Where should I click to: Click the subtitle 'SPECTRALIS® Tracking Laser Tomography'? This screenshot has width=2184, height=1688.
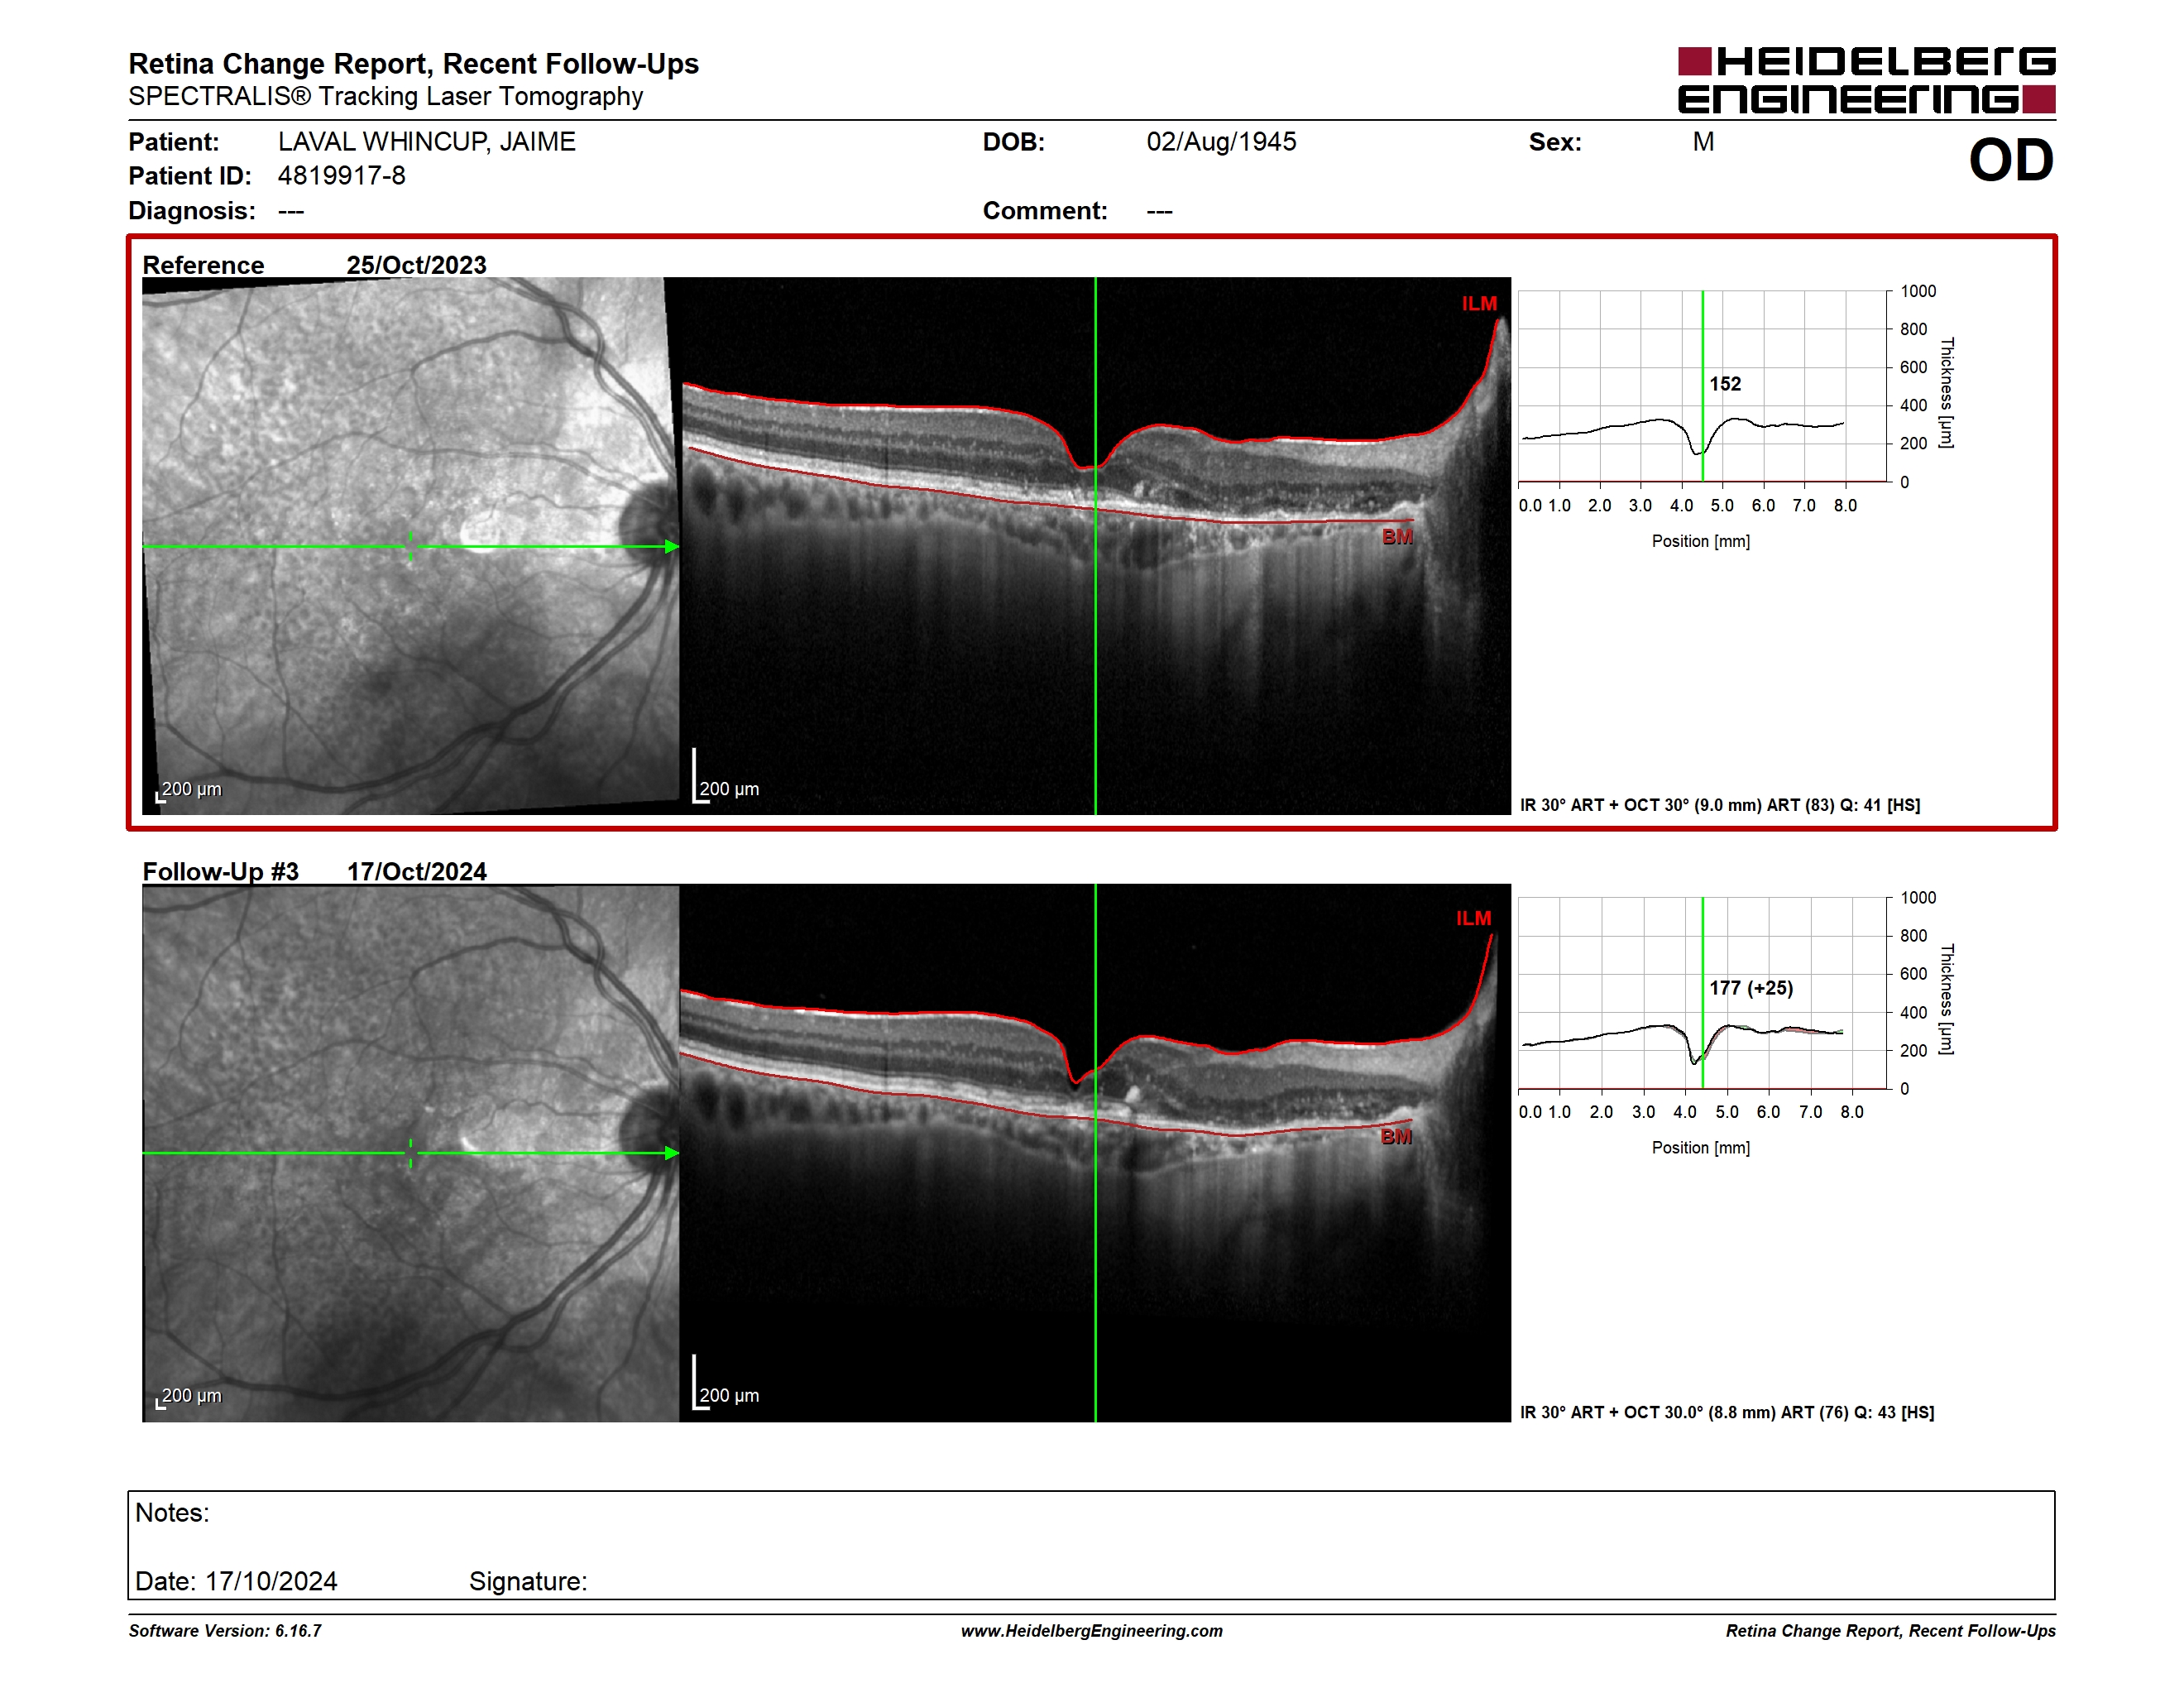385,96
